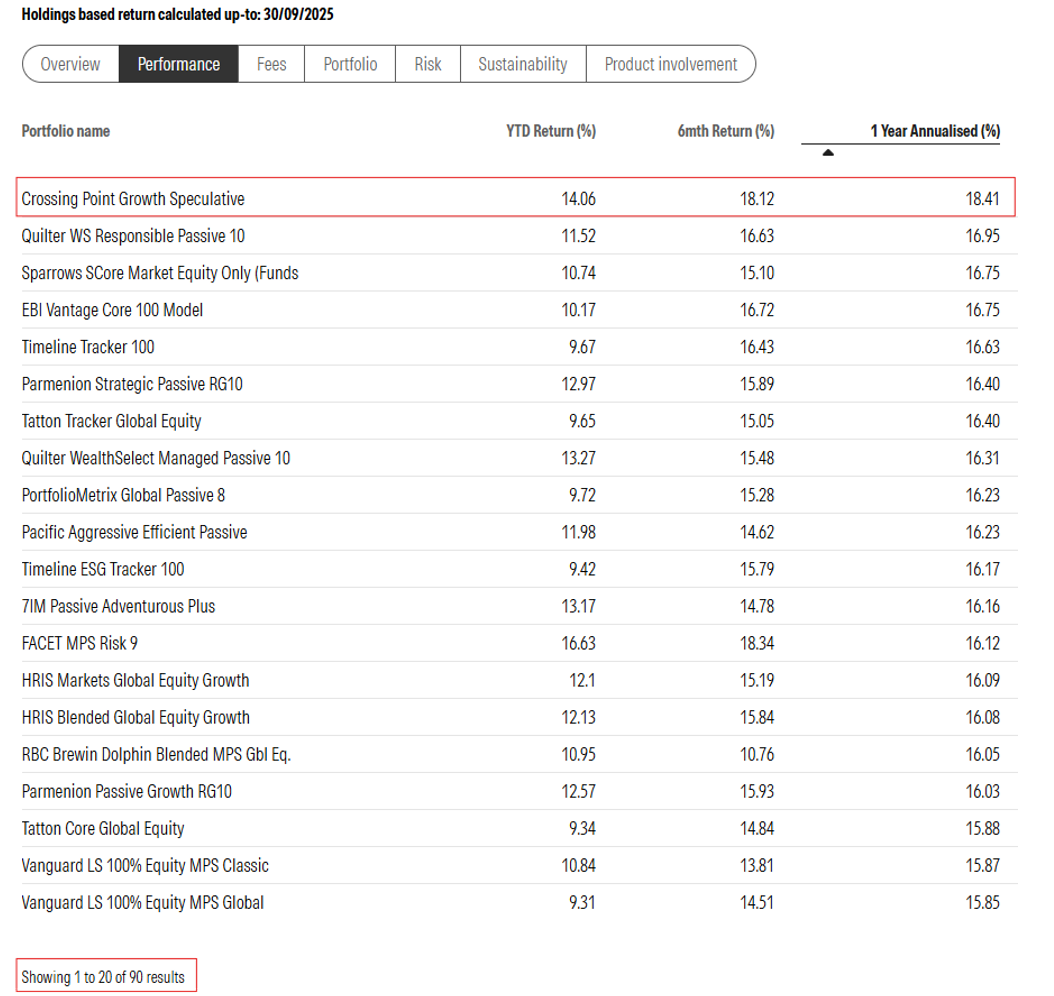This screenshot has height=996, width=1054.
Task: Select HRIS Markets Global Equity Growth
Action: 136,680
